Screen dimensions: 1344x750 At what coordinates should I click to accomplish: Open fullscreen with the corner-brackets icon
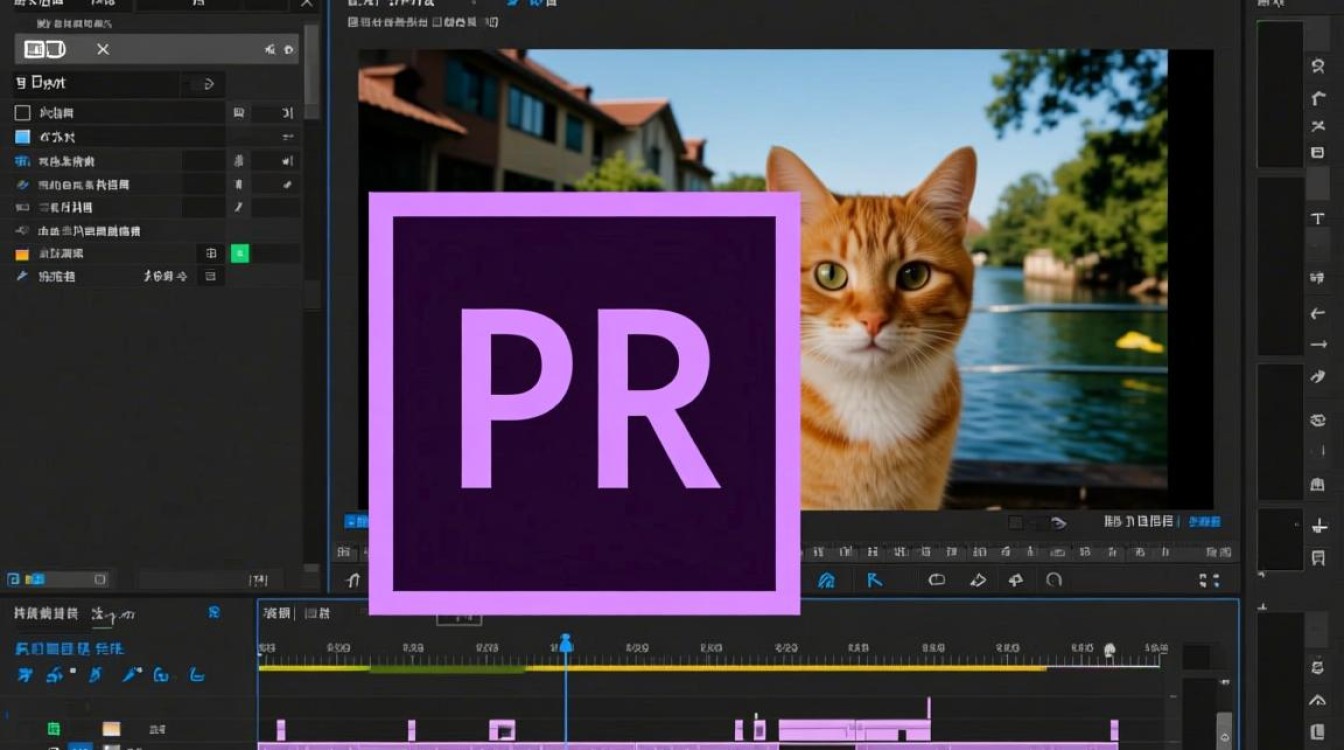click(1209, 580)
